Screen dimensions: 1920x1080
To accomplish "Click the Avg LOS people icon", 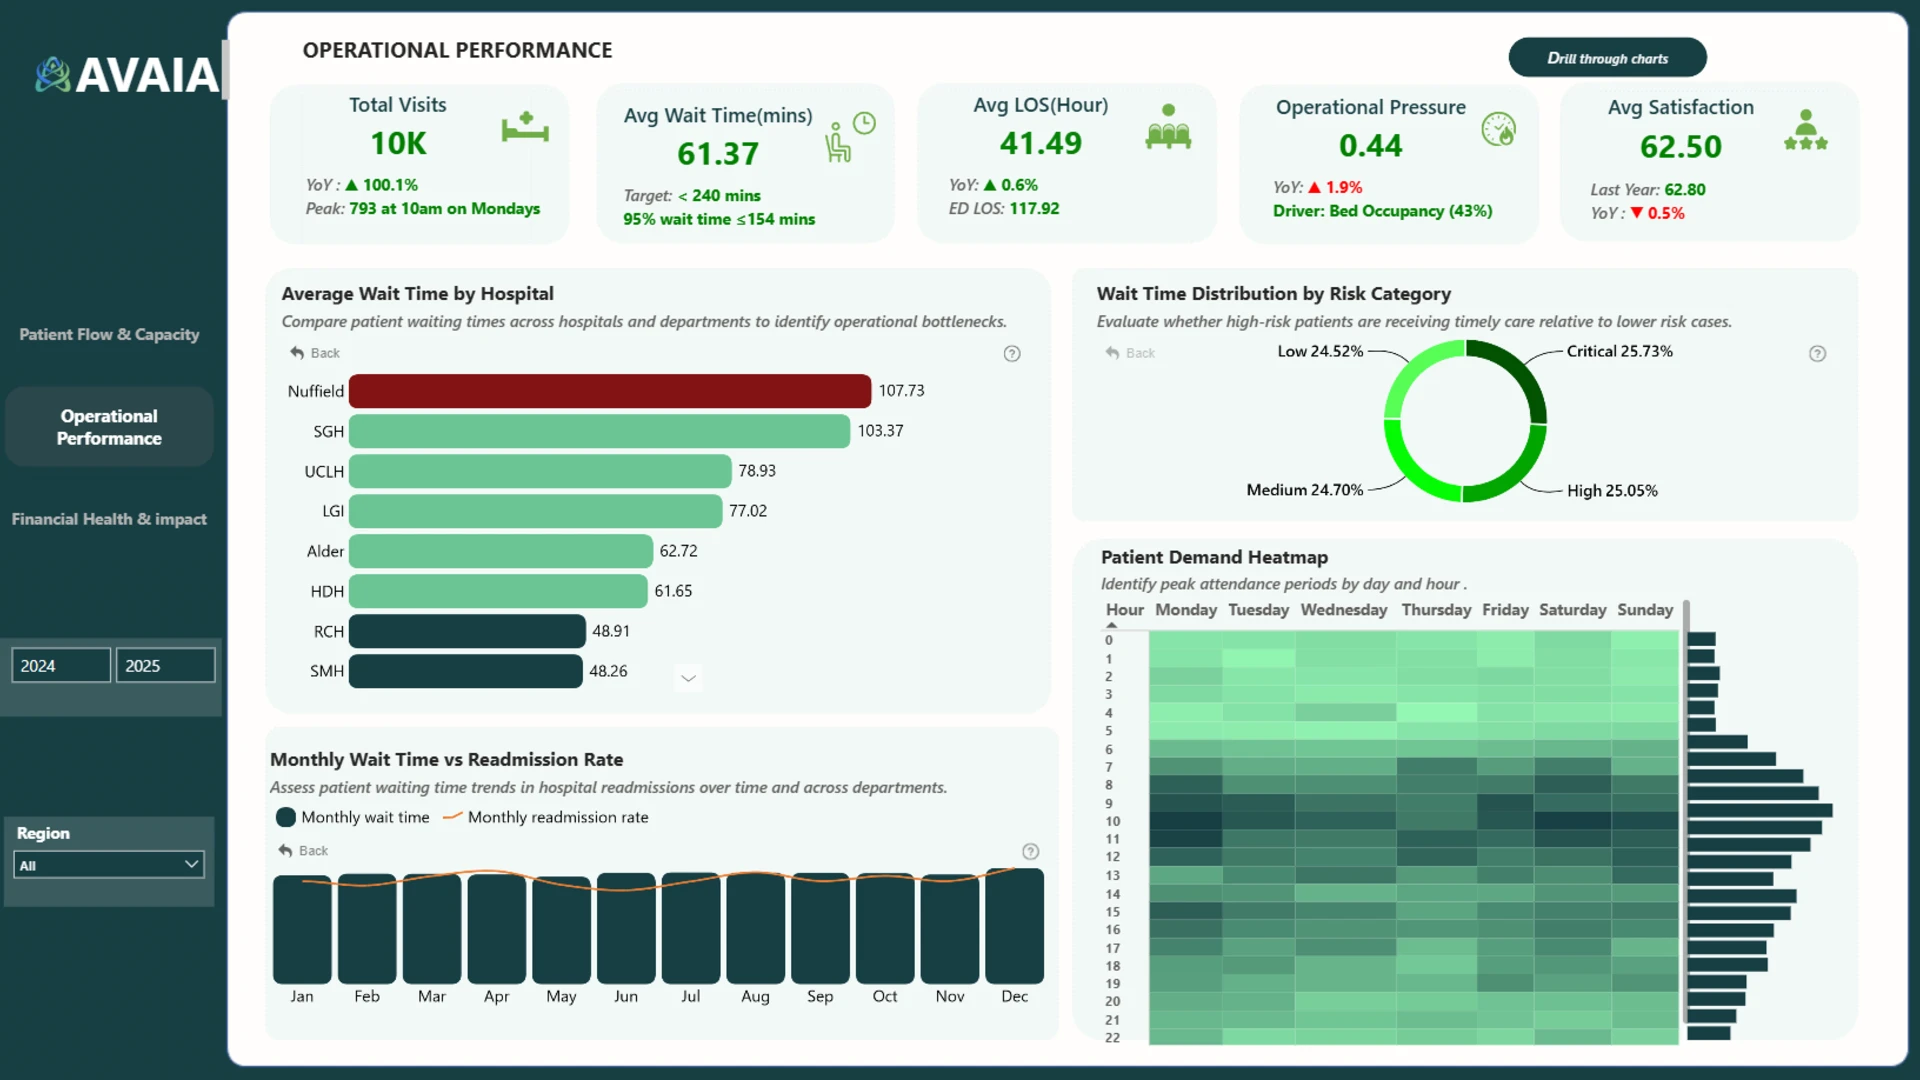I will tap(1168, 127).
